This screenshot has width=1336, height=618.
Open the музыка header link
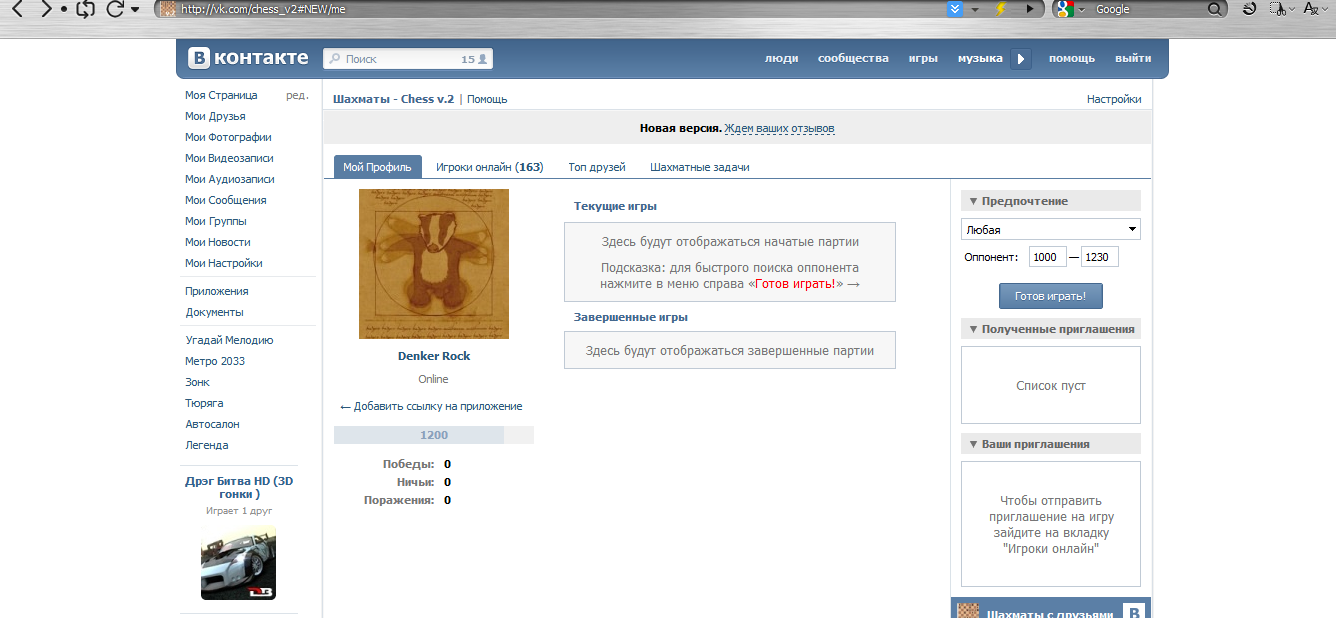point(980,58)
